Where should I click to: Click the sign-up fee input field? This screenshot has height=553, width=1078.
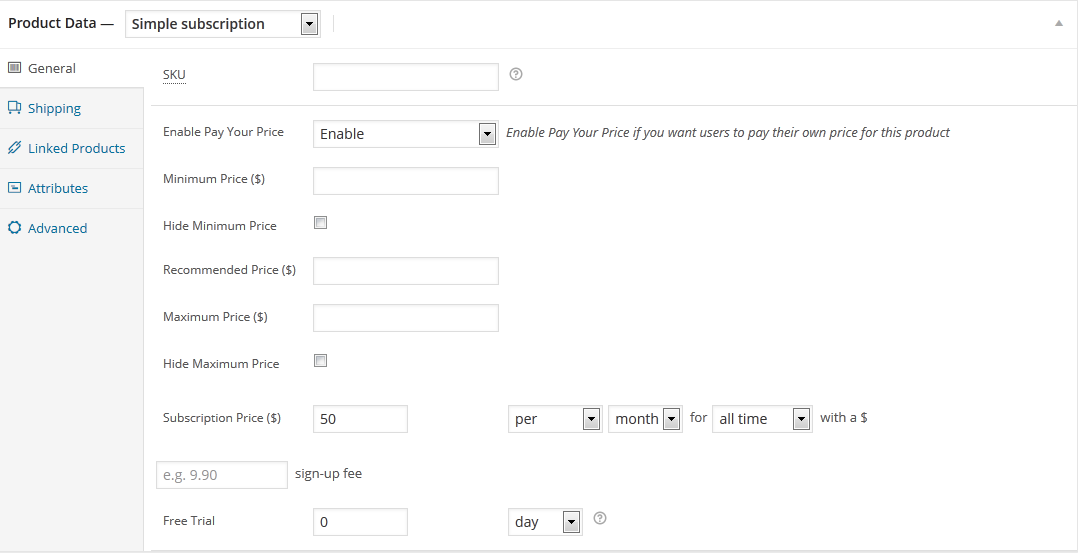tap(222, 475)
